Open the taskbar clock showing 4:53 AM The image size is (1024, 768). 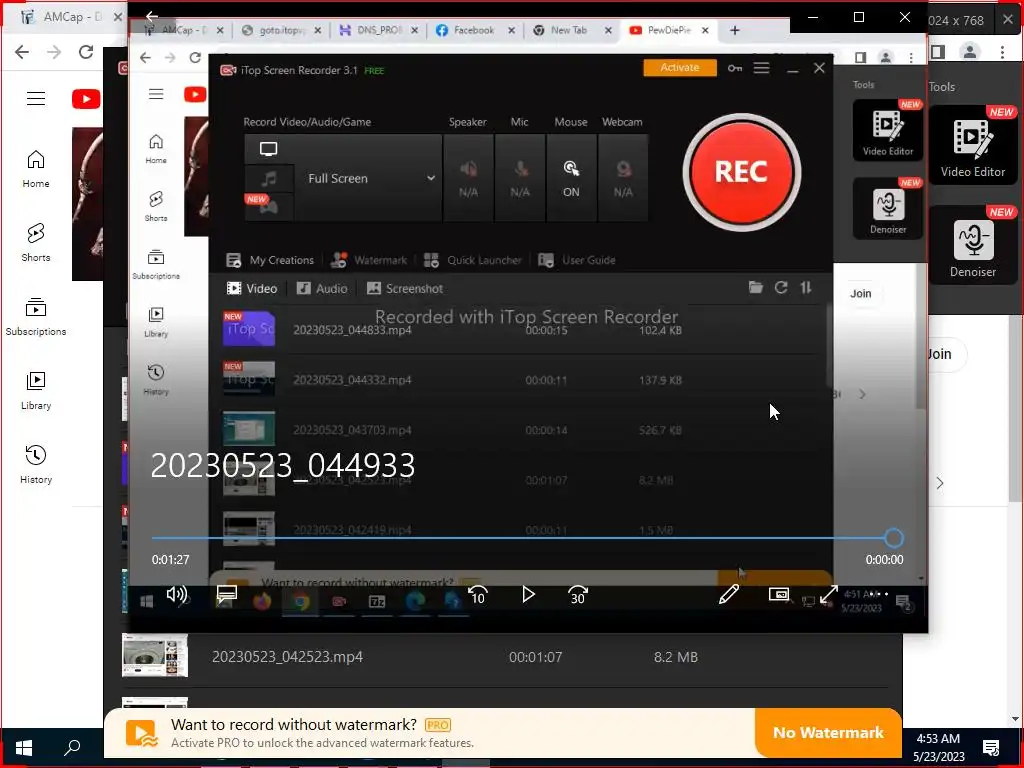click(x=938, y=747)
